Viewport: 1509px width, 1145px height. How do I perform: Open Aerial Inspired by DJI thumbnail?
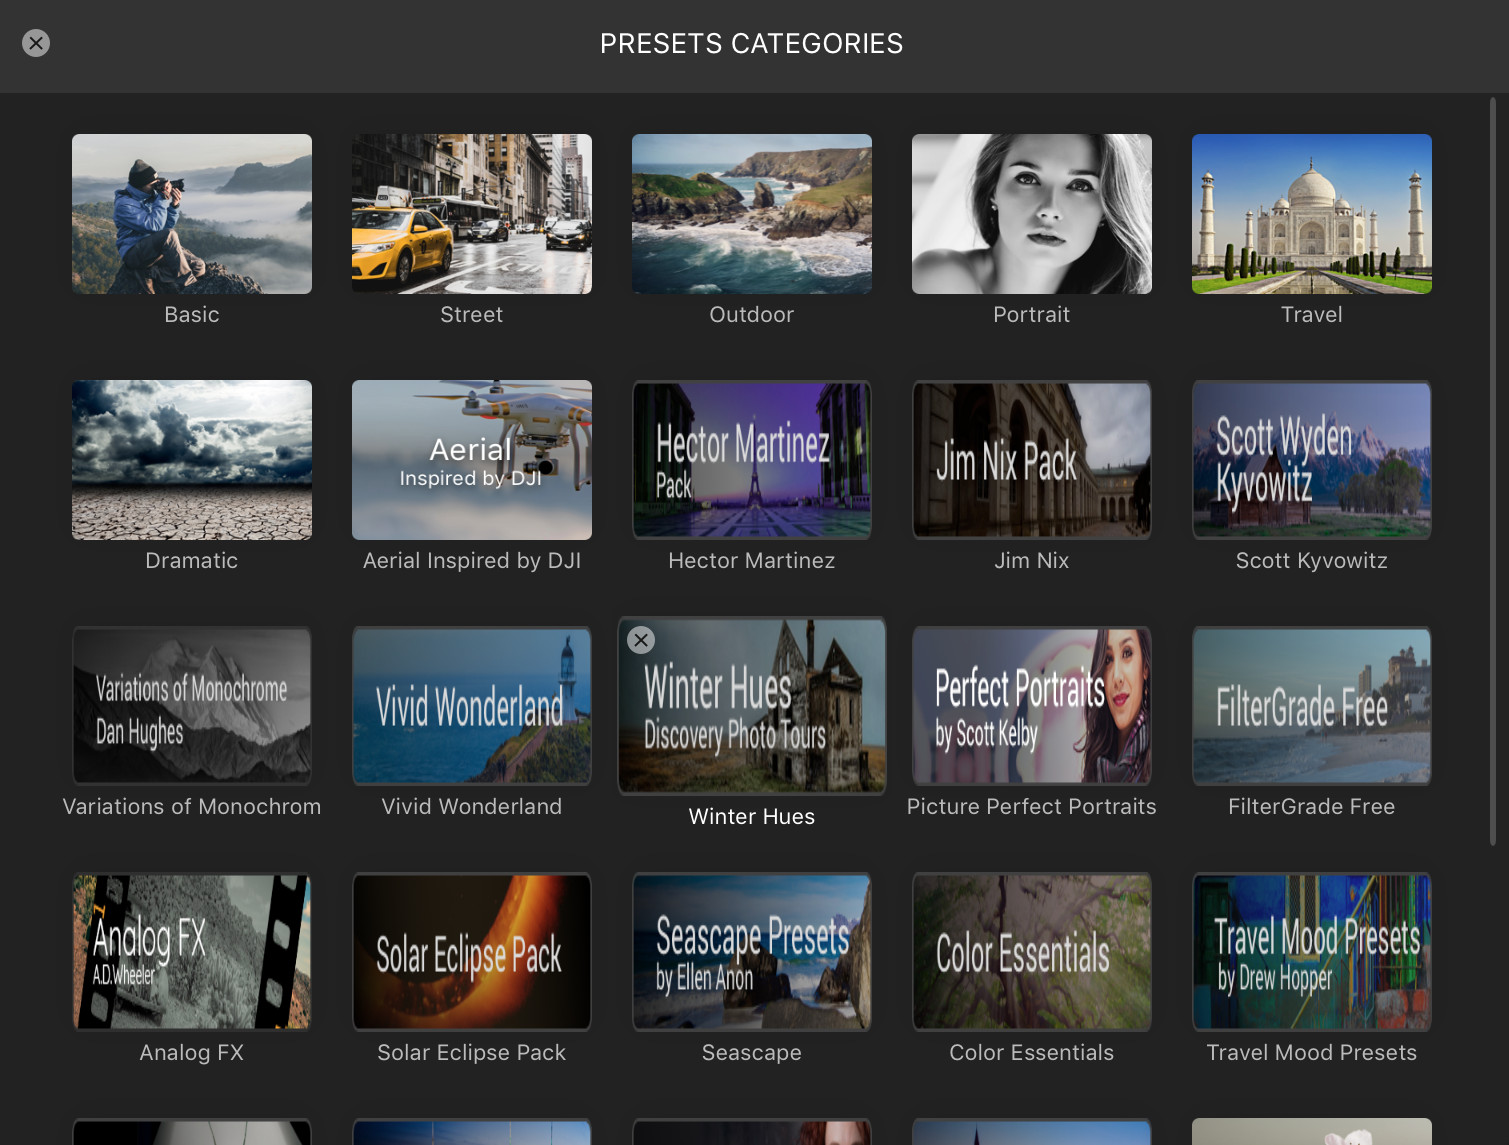click(x=472, y=460)
